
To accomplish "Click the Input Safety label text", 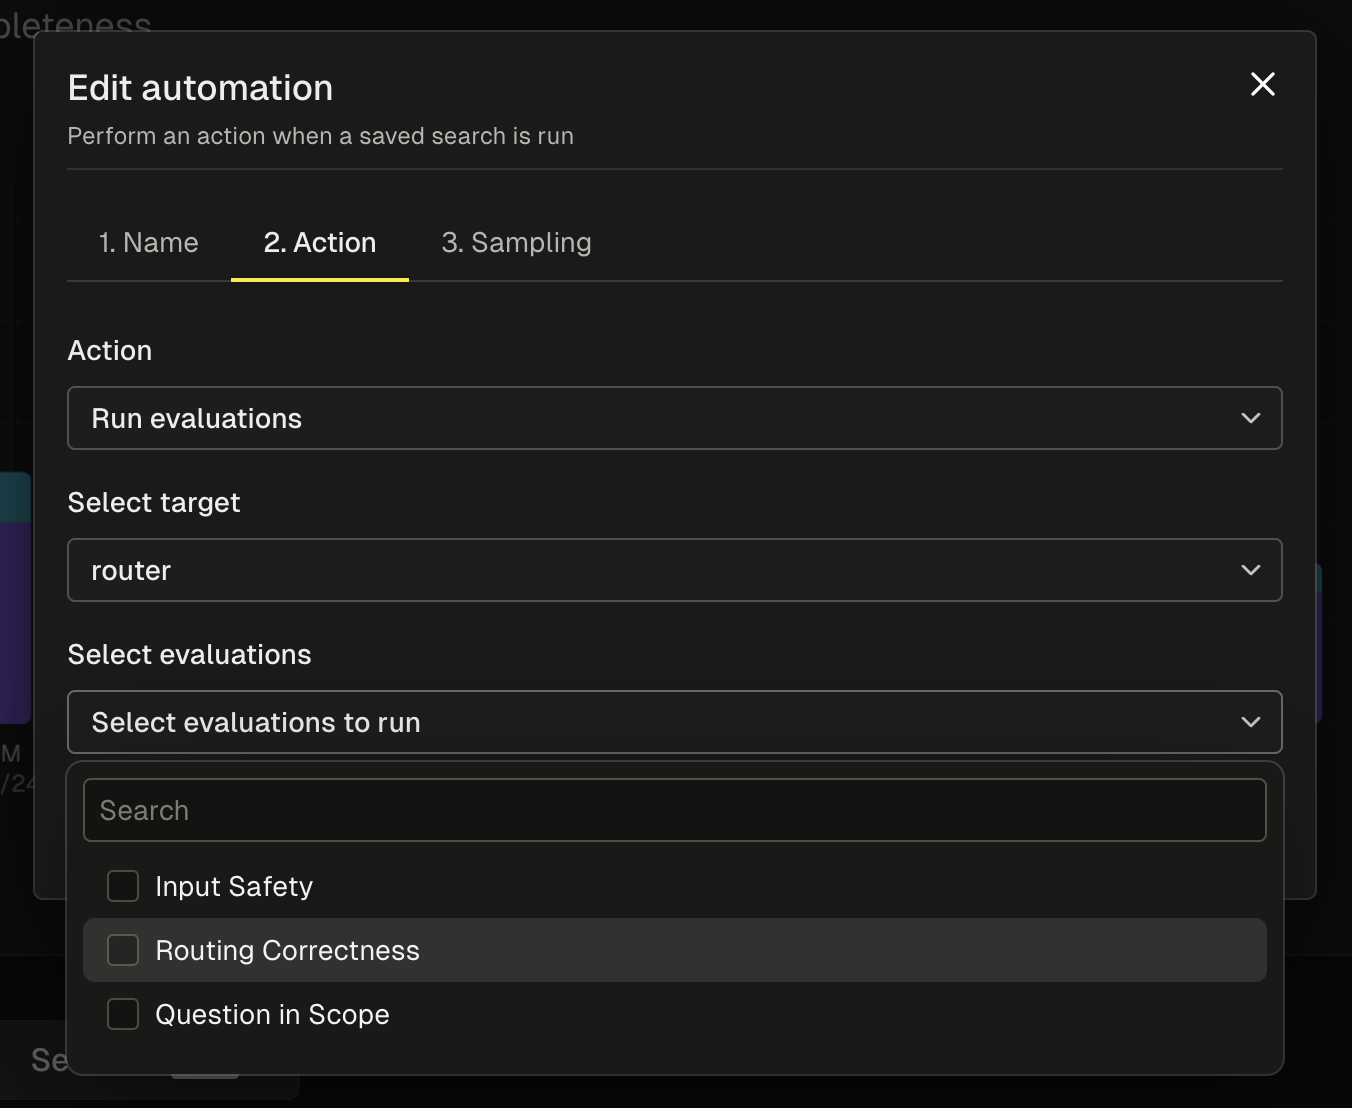I will pyautogui.click(x=234, y=887).
